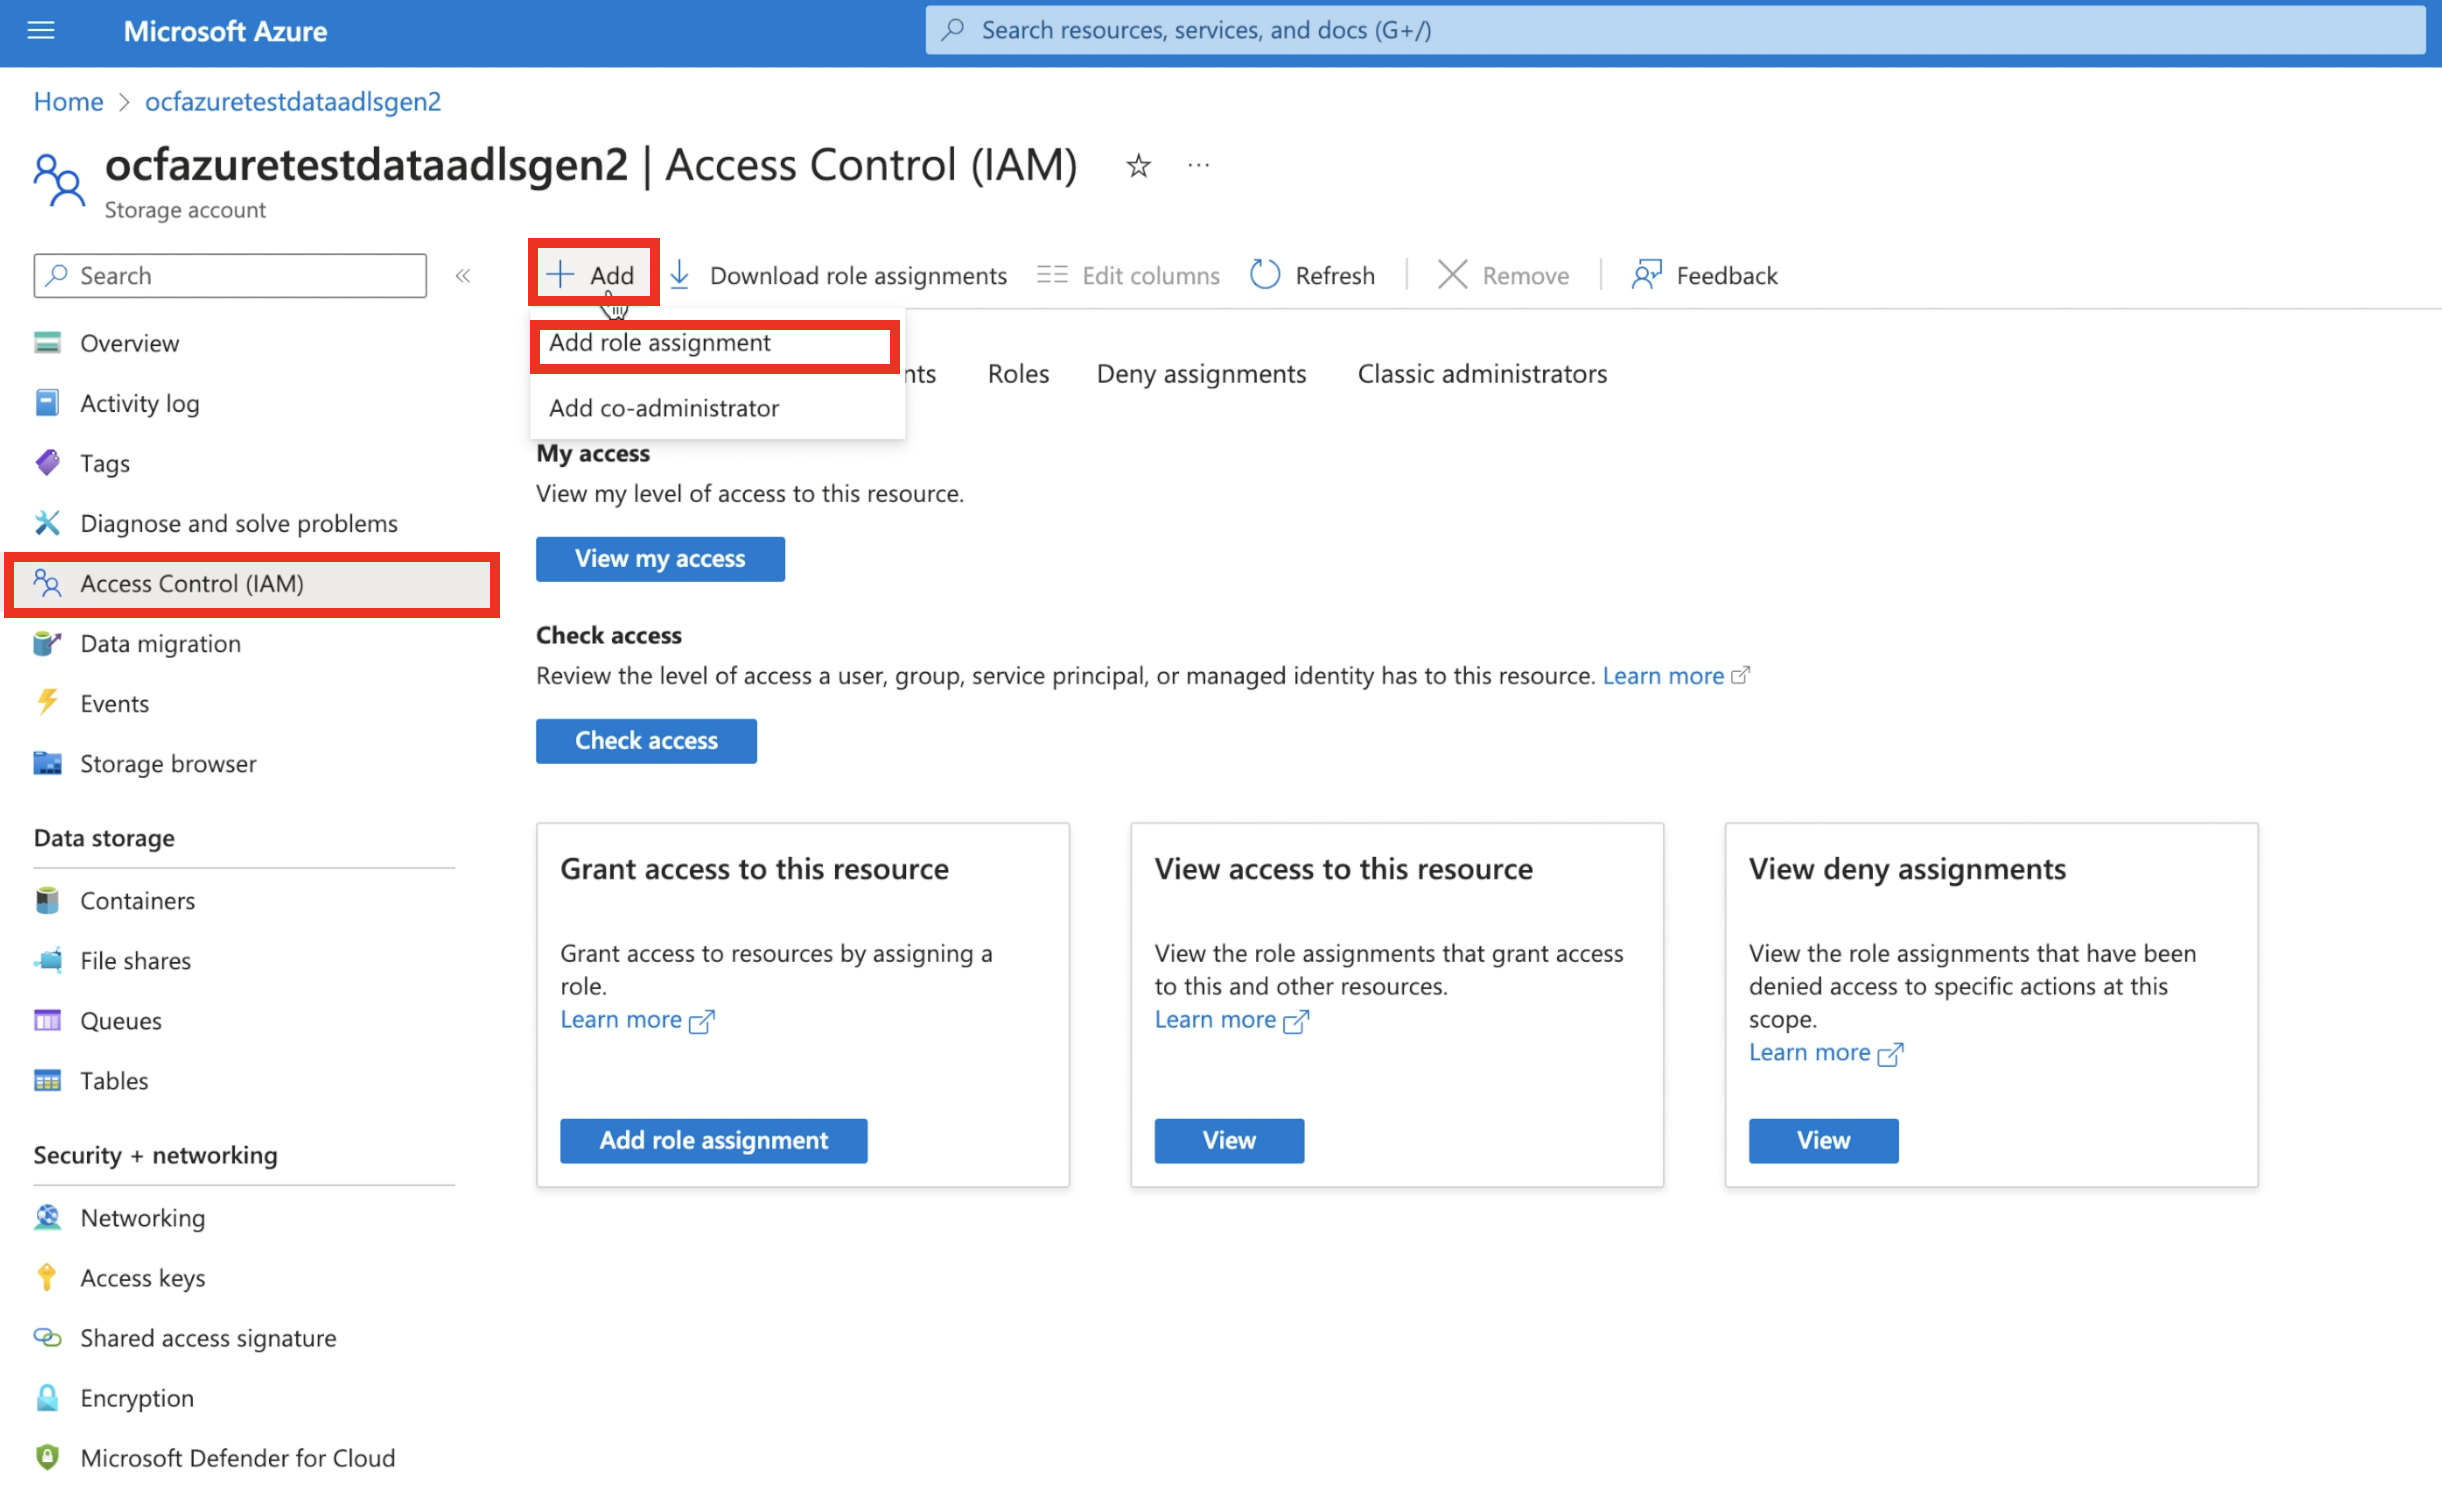
Task: Open the ocfazuretestdataadlsgen2 breadcrumb link
Action: coord(293,101)
